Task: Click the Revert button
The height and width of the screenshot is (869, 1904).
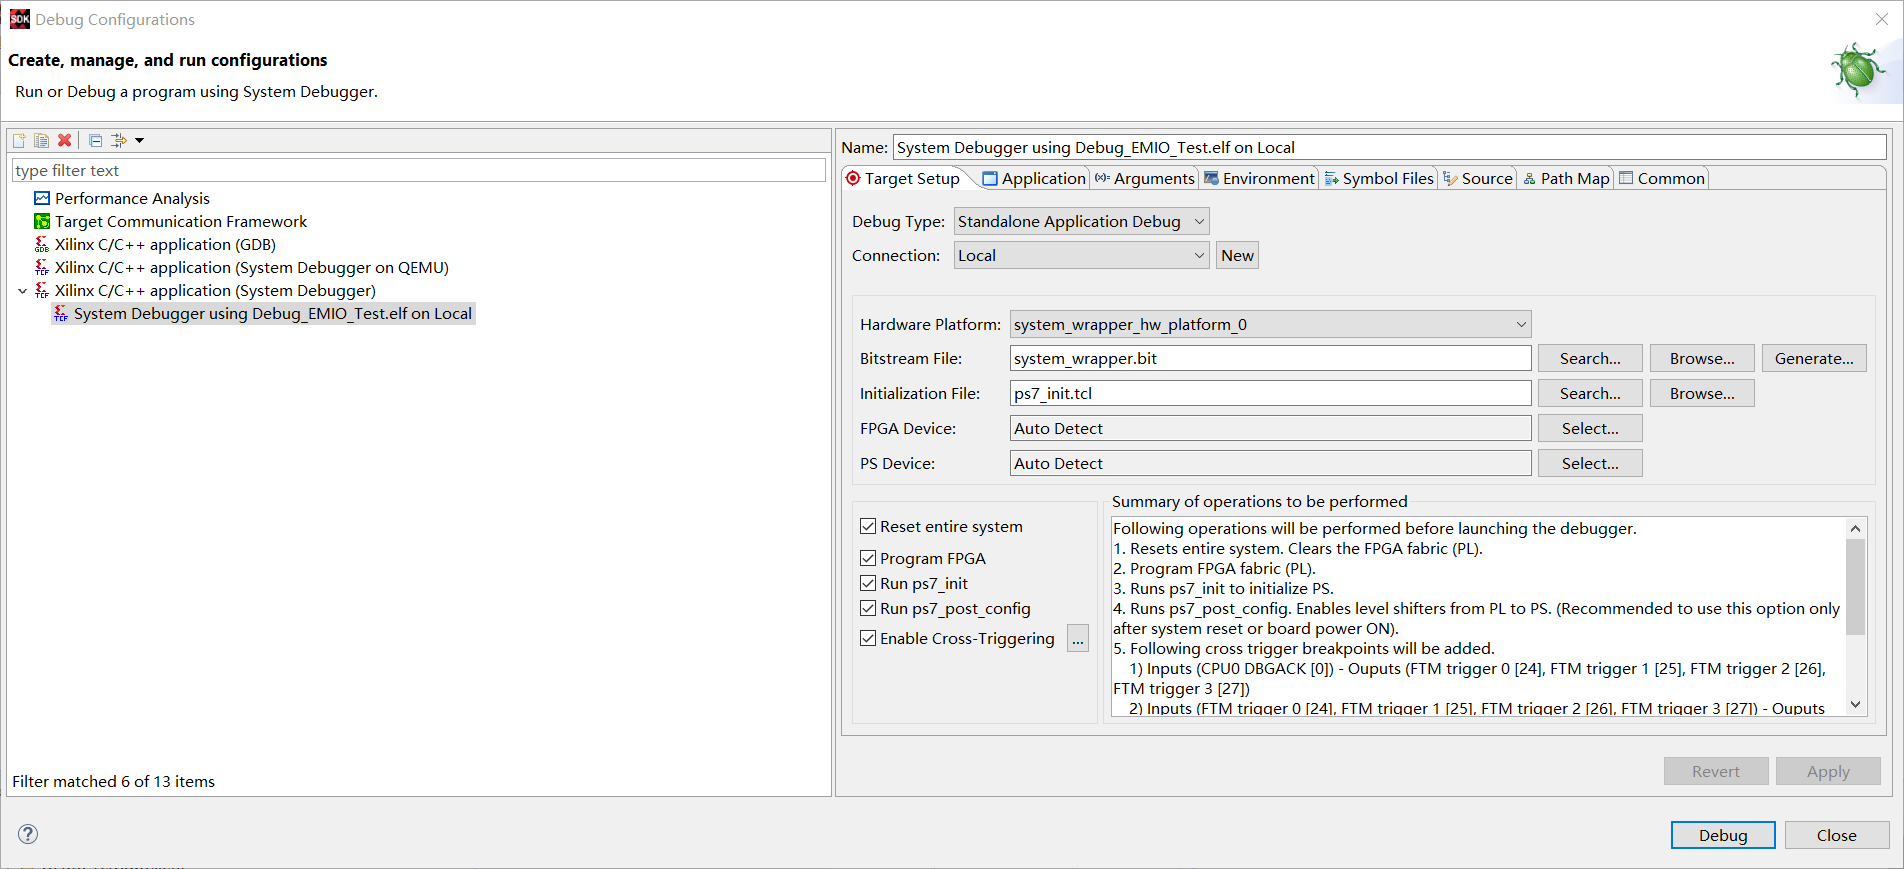Action: click(x=1716, y=771)
